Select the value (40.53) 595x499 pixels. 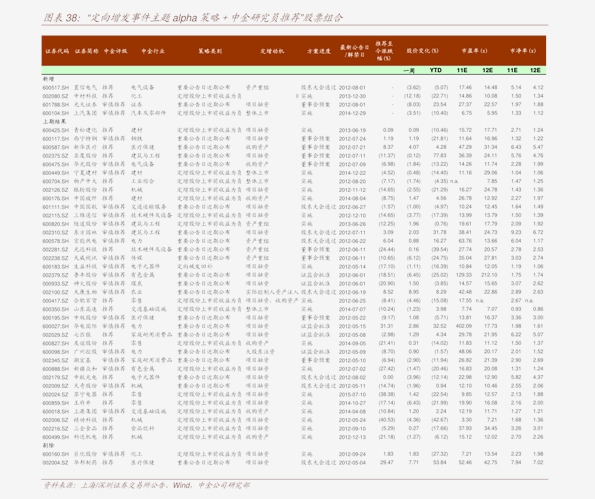tap(387, 420)
